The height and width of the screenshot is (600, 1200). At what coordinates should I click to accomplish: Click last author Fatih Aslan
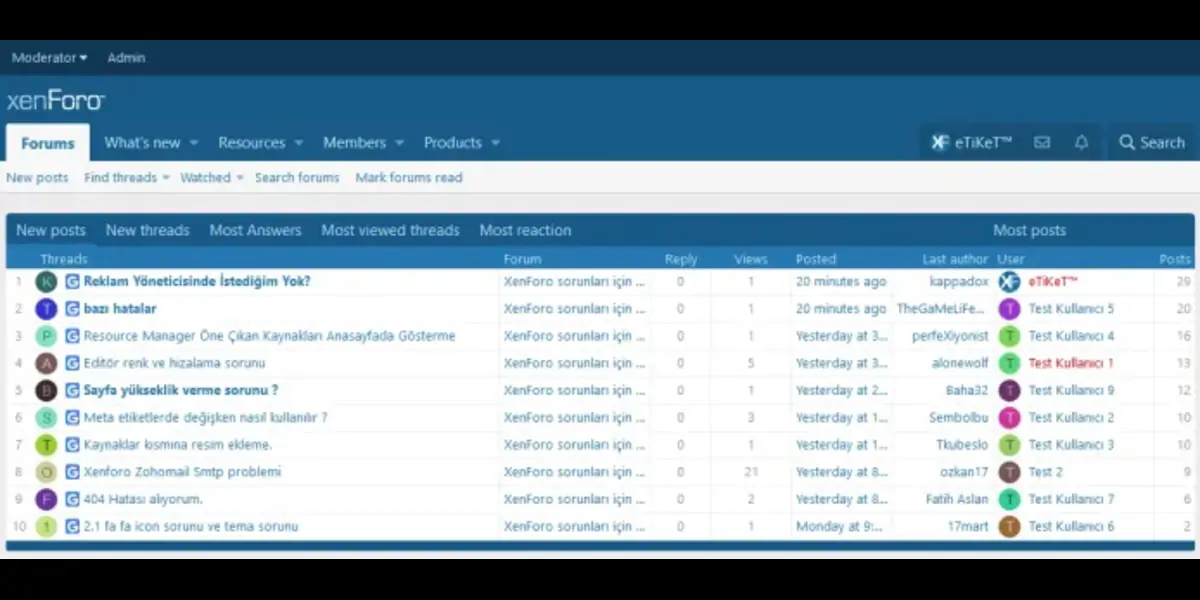[x=957, y=499]
